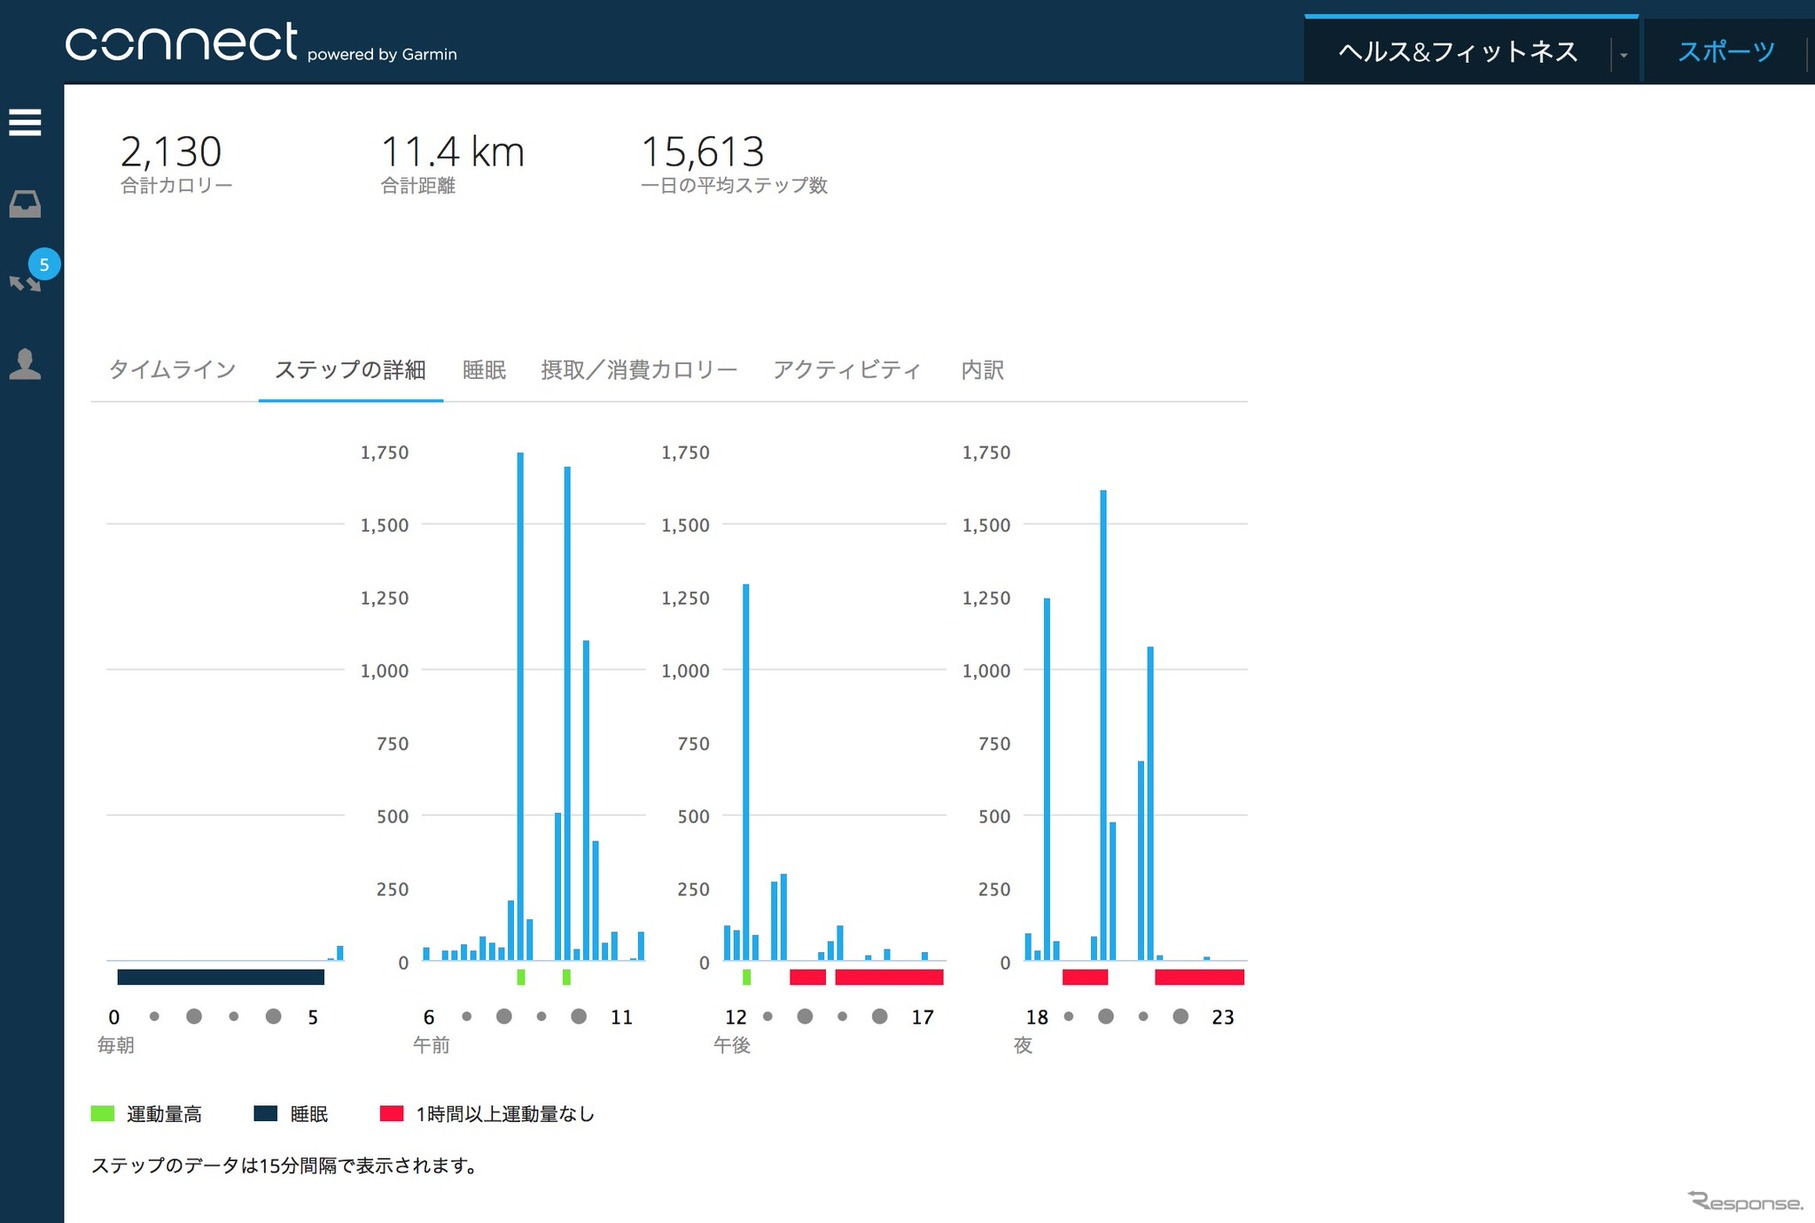Click the red 1時間以上運動量なし legend swatch
Viewport: 1815px width, 1223px height.
pyautogui.click(x=392, y=1113)
